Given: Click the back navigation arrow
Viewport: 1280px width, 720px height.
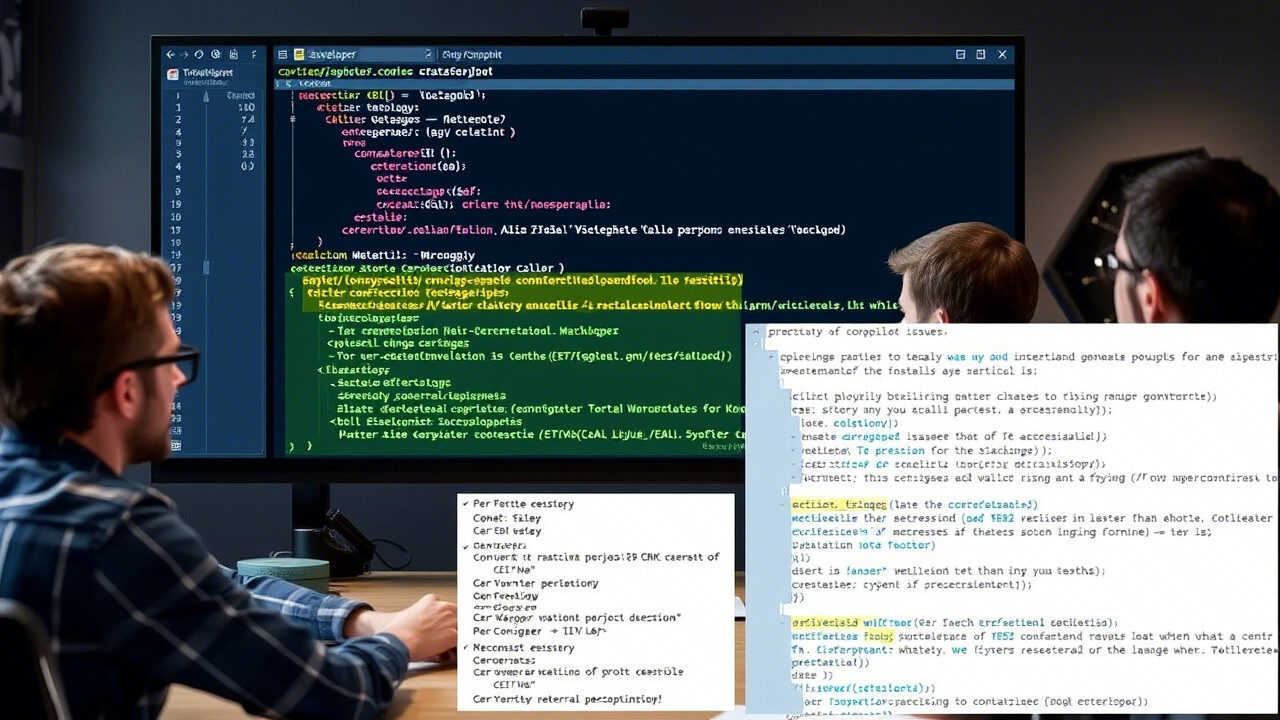Looking at the screenshot, I should (170, 54).
